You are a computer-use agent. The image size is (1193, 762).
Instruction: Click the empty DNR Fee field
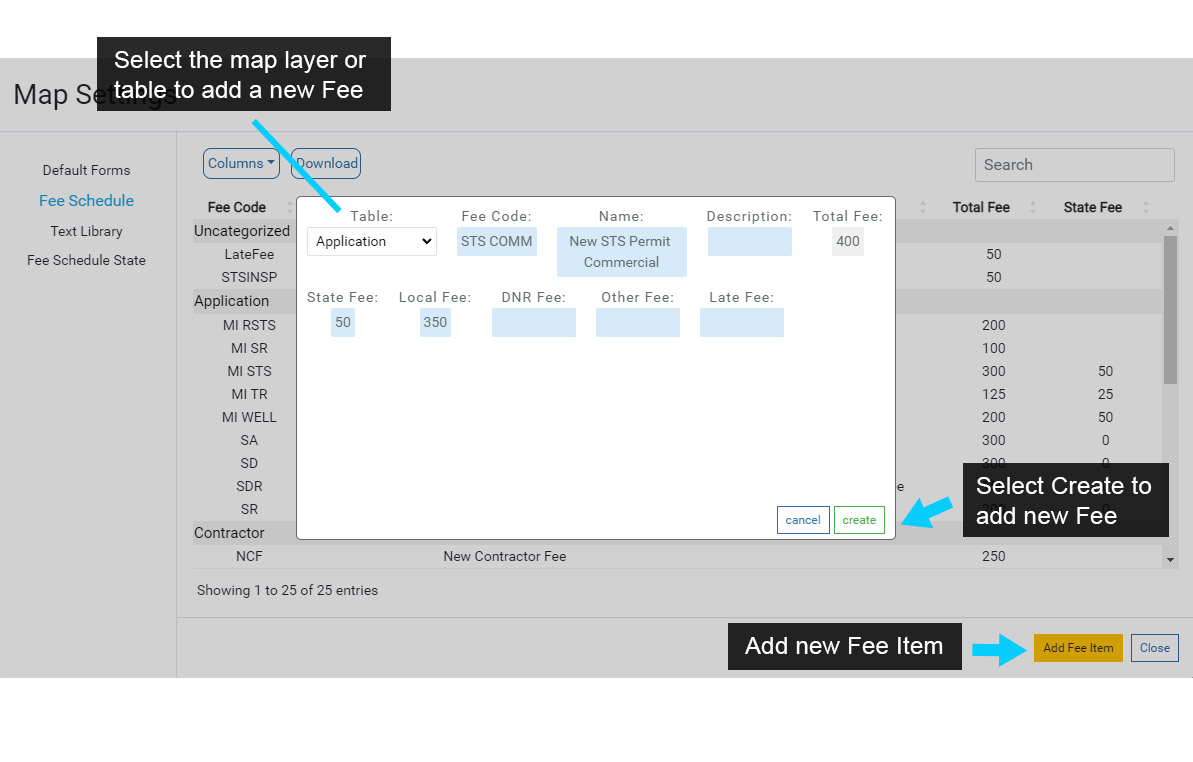533,322
